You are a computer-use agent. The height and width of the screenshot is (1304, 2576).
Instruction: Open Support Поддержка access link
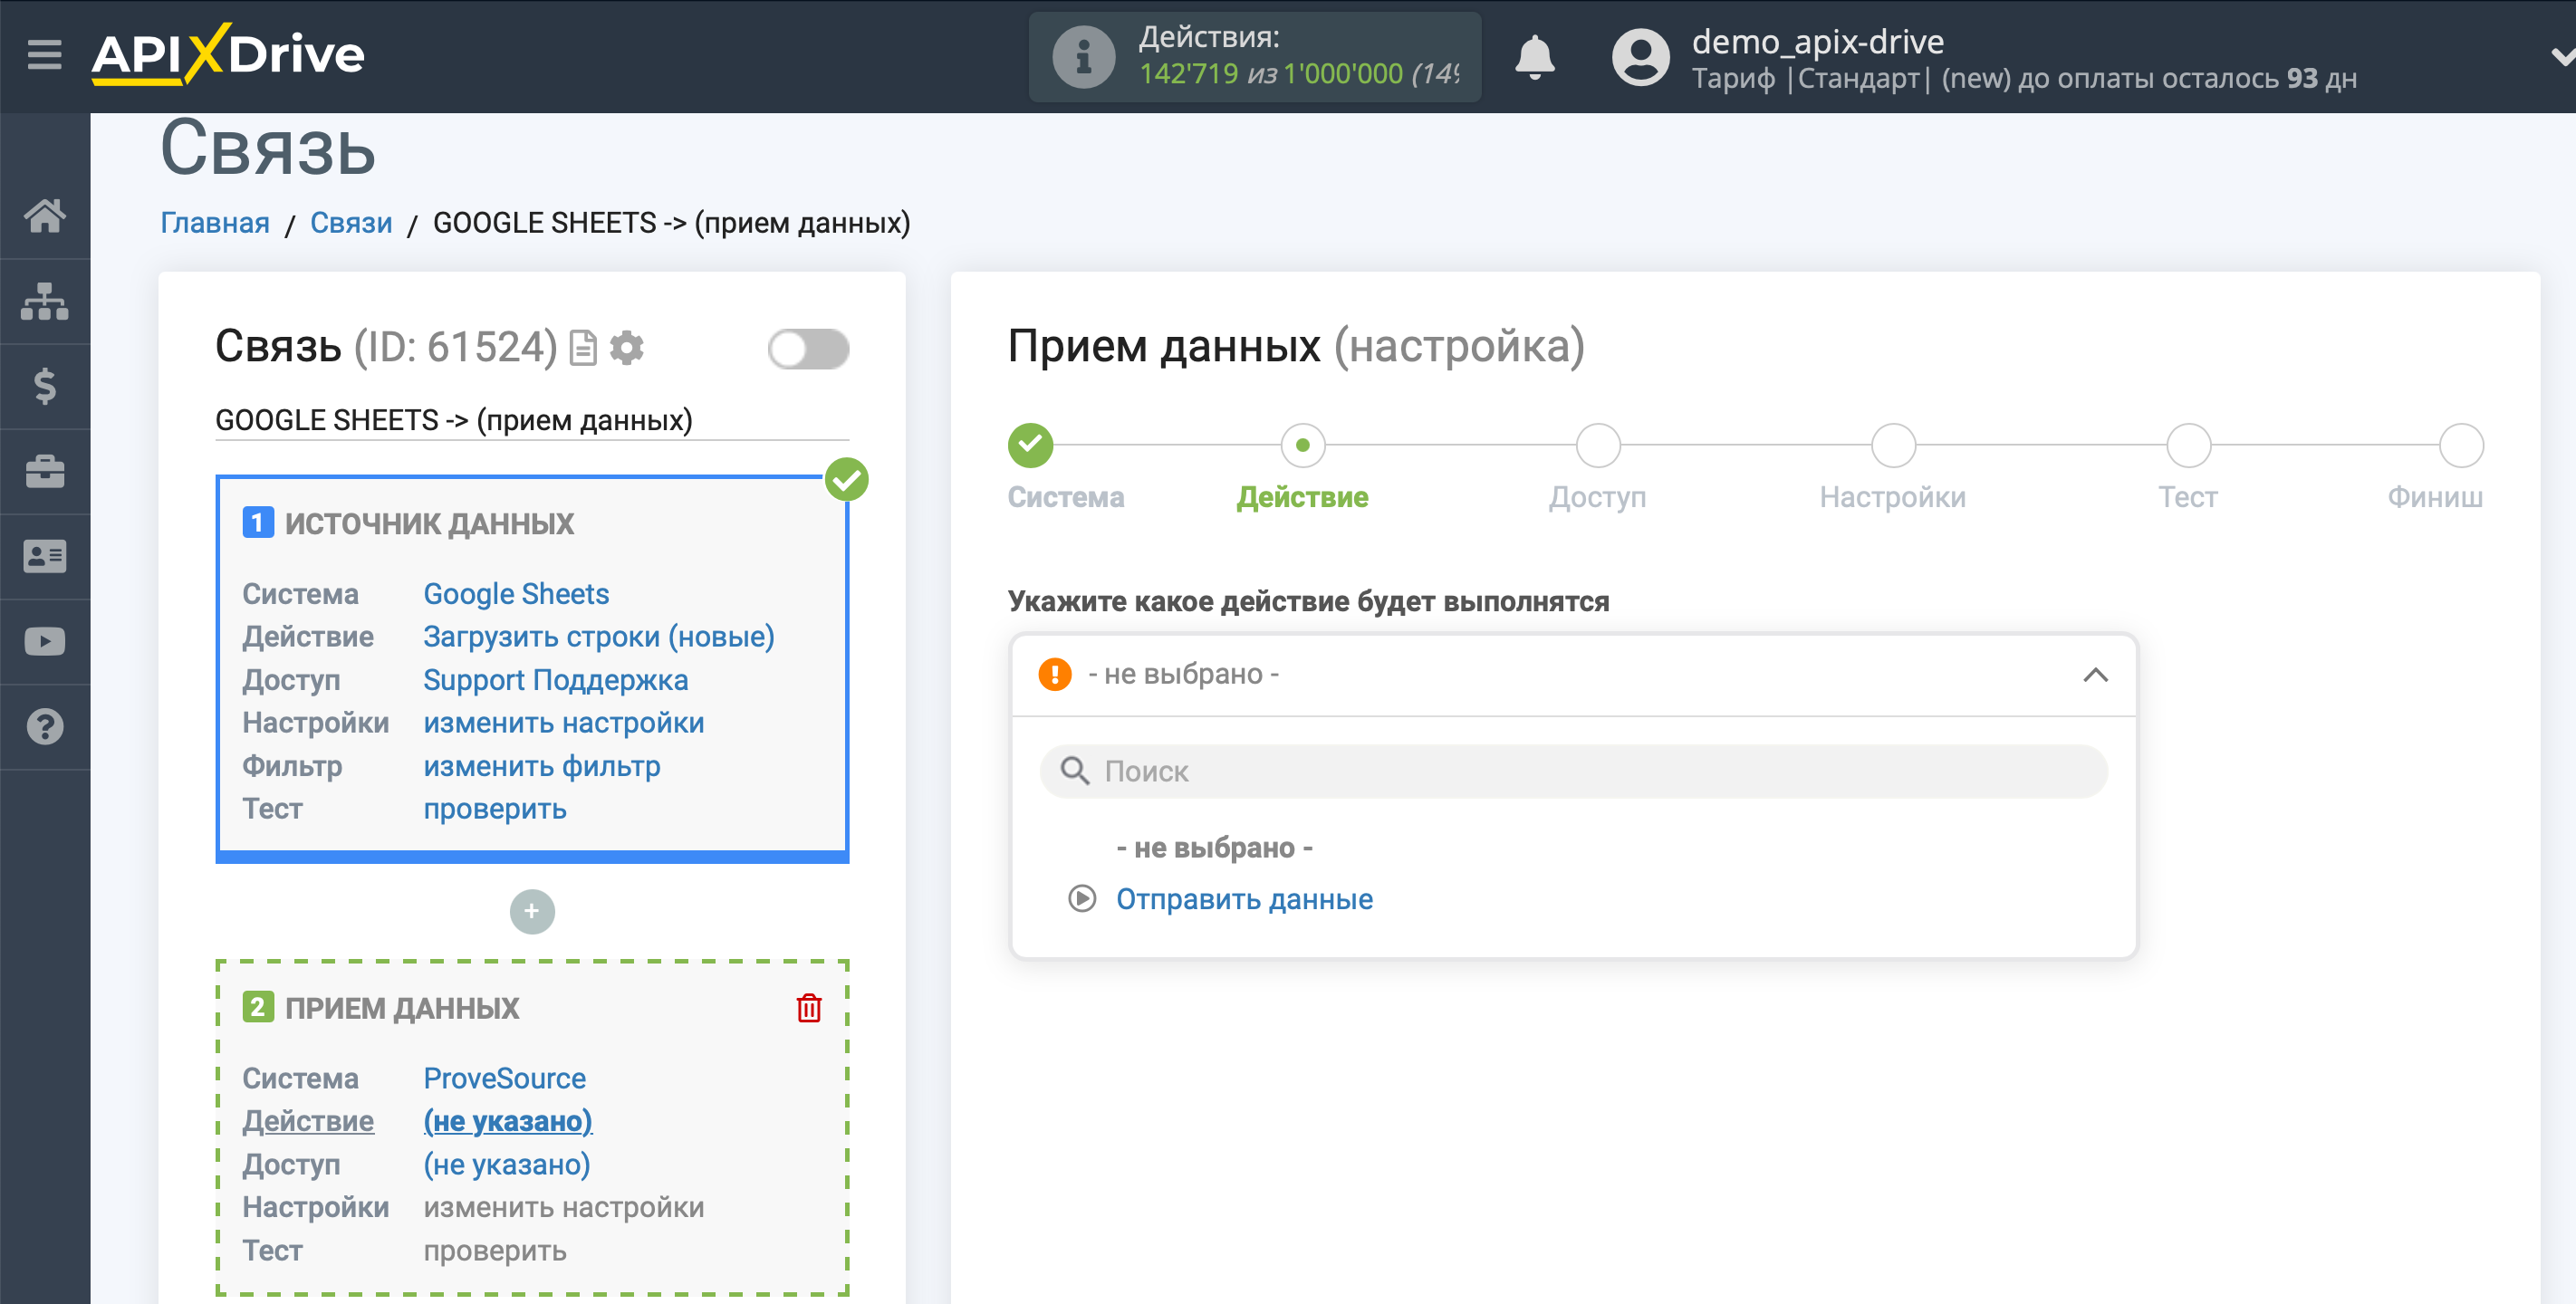click(556, 680)
